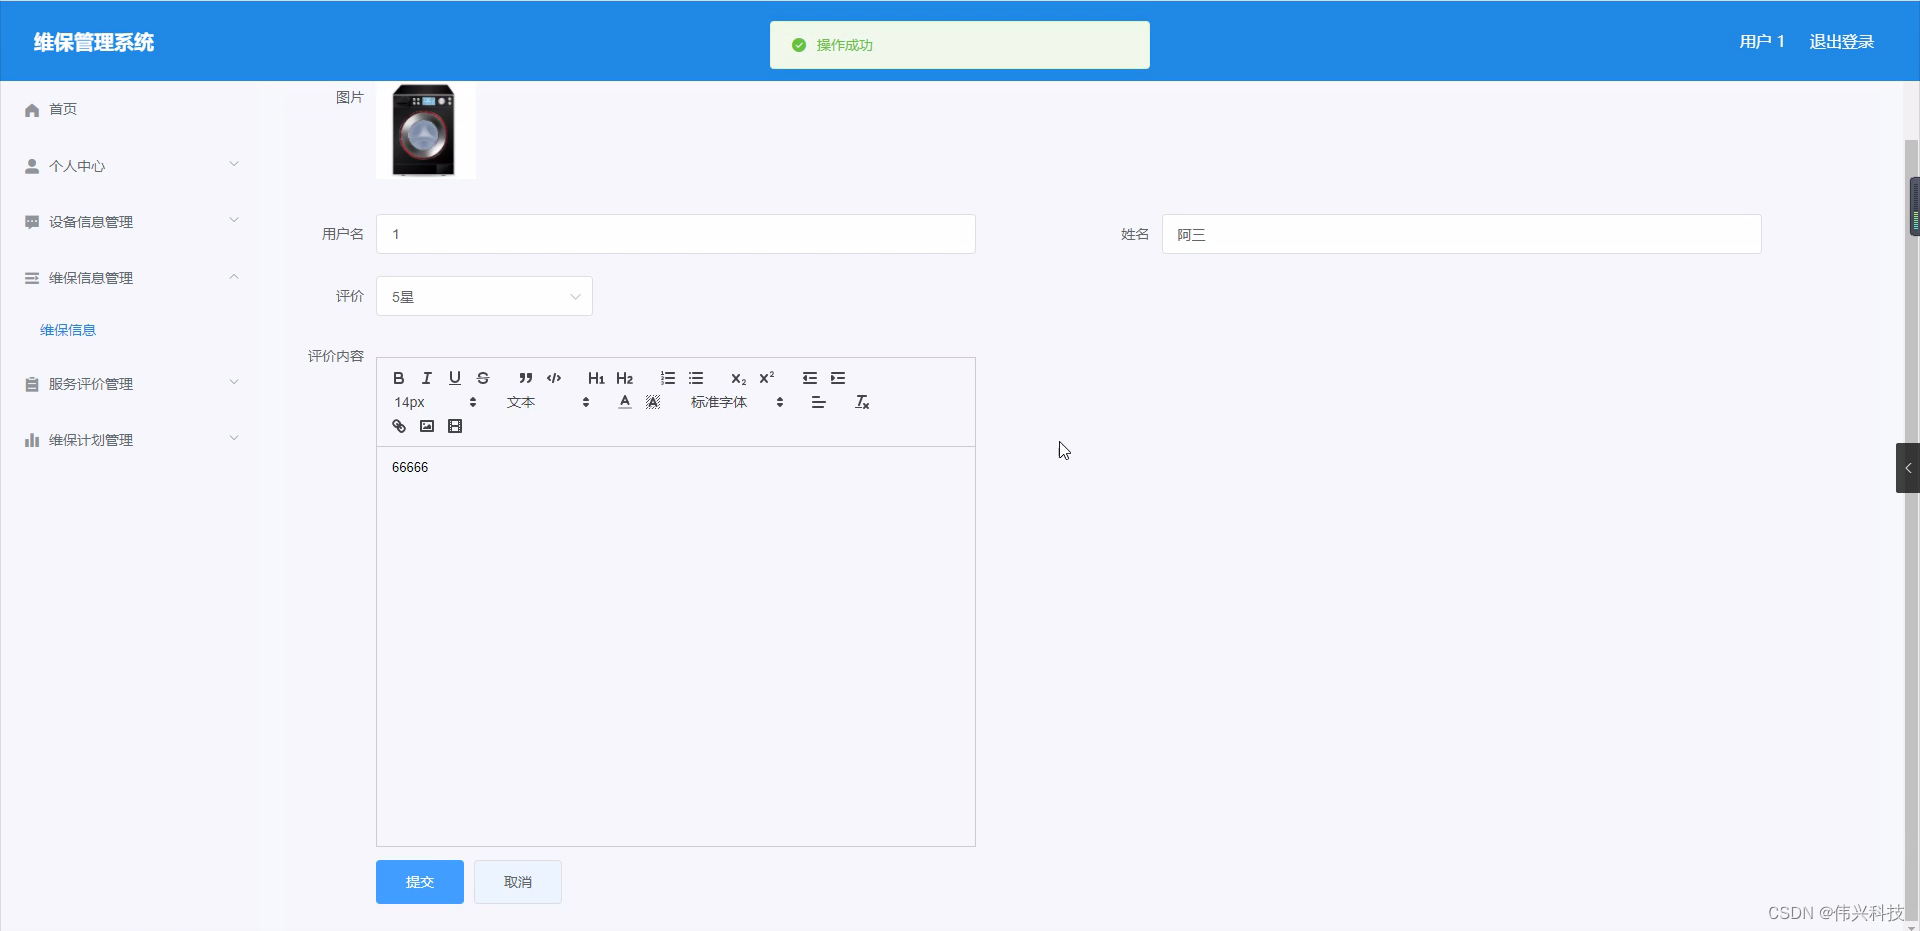Viewport: 1920px width, 931px height.
Task: Expand the 设备信息管理 menu
Action: click(90, 221)
